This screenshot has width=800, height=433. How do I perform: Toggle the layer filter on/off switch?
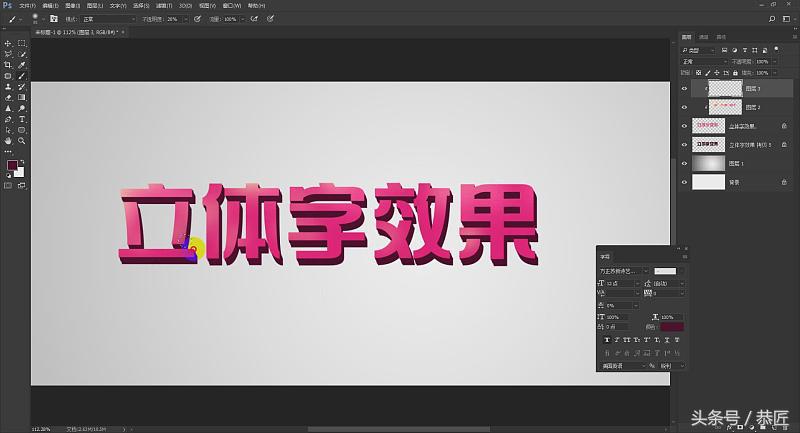777,49
